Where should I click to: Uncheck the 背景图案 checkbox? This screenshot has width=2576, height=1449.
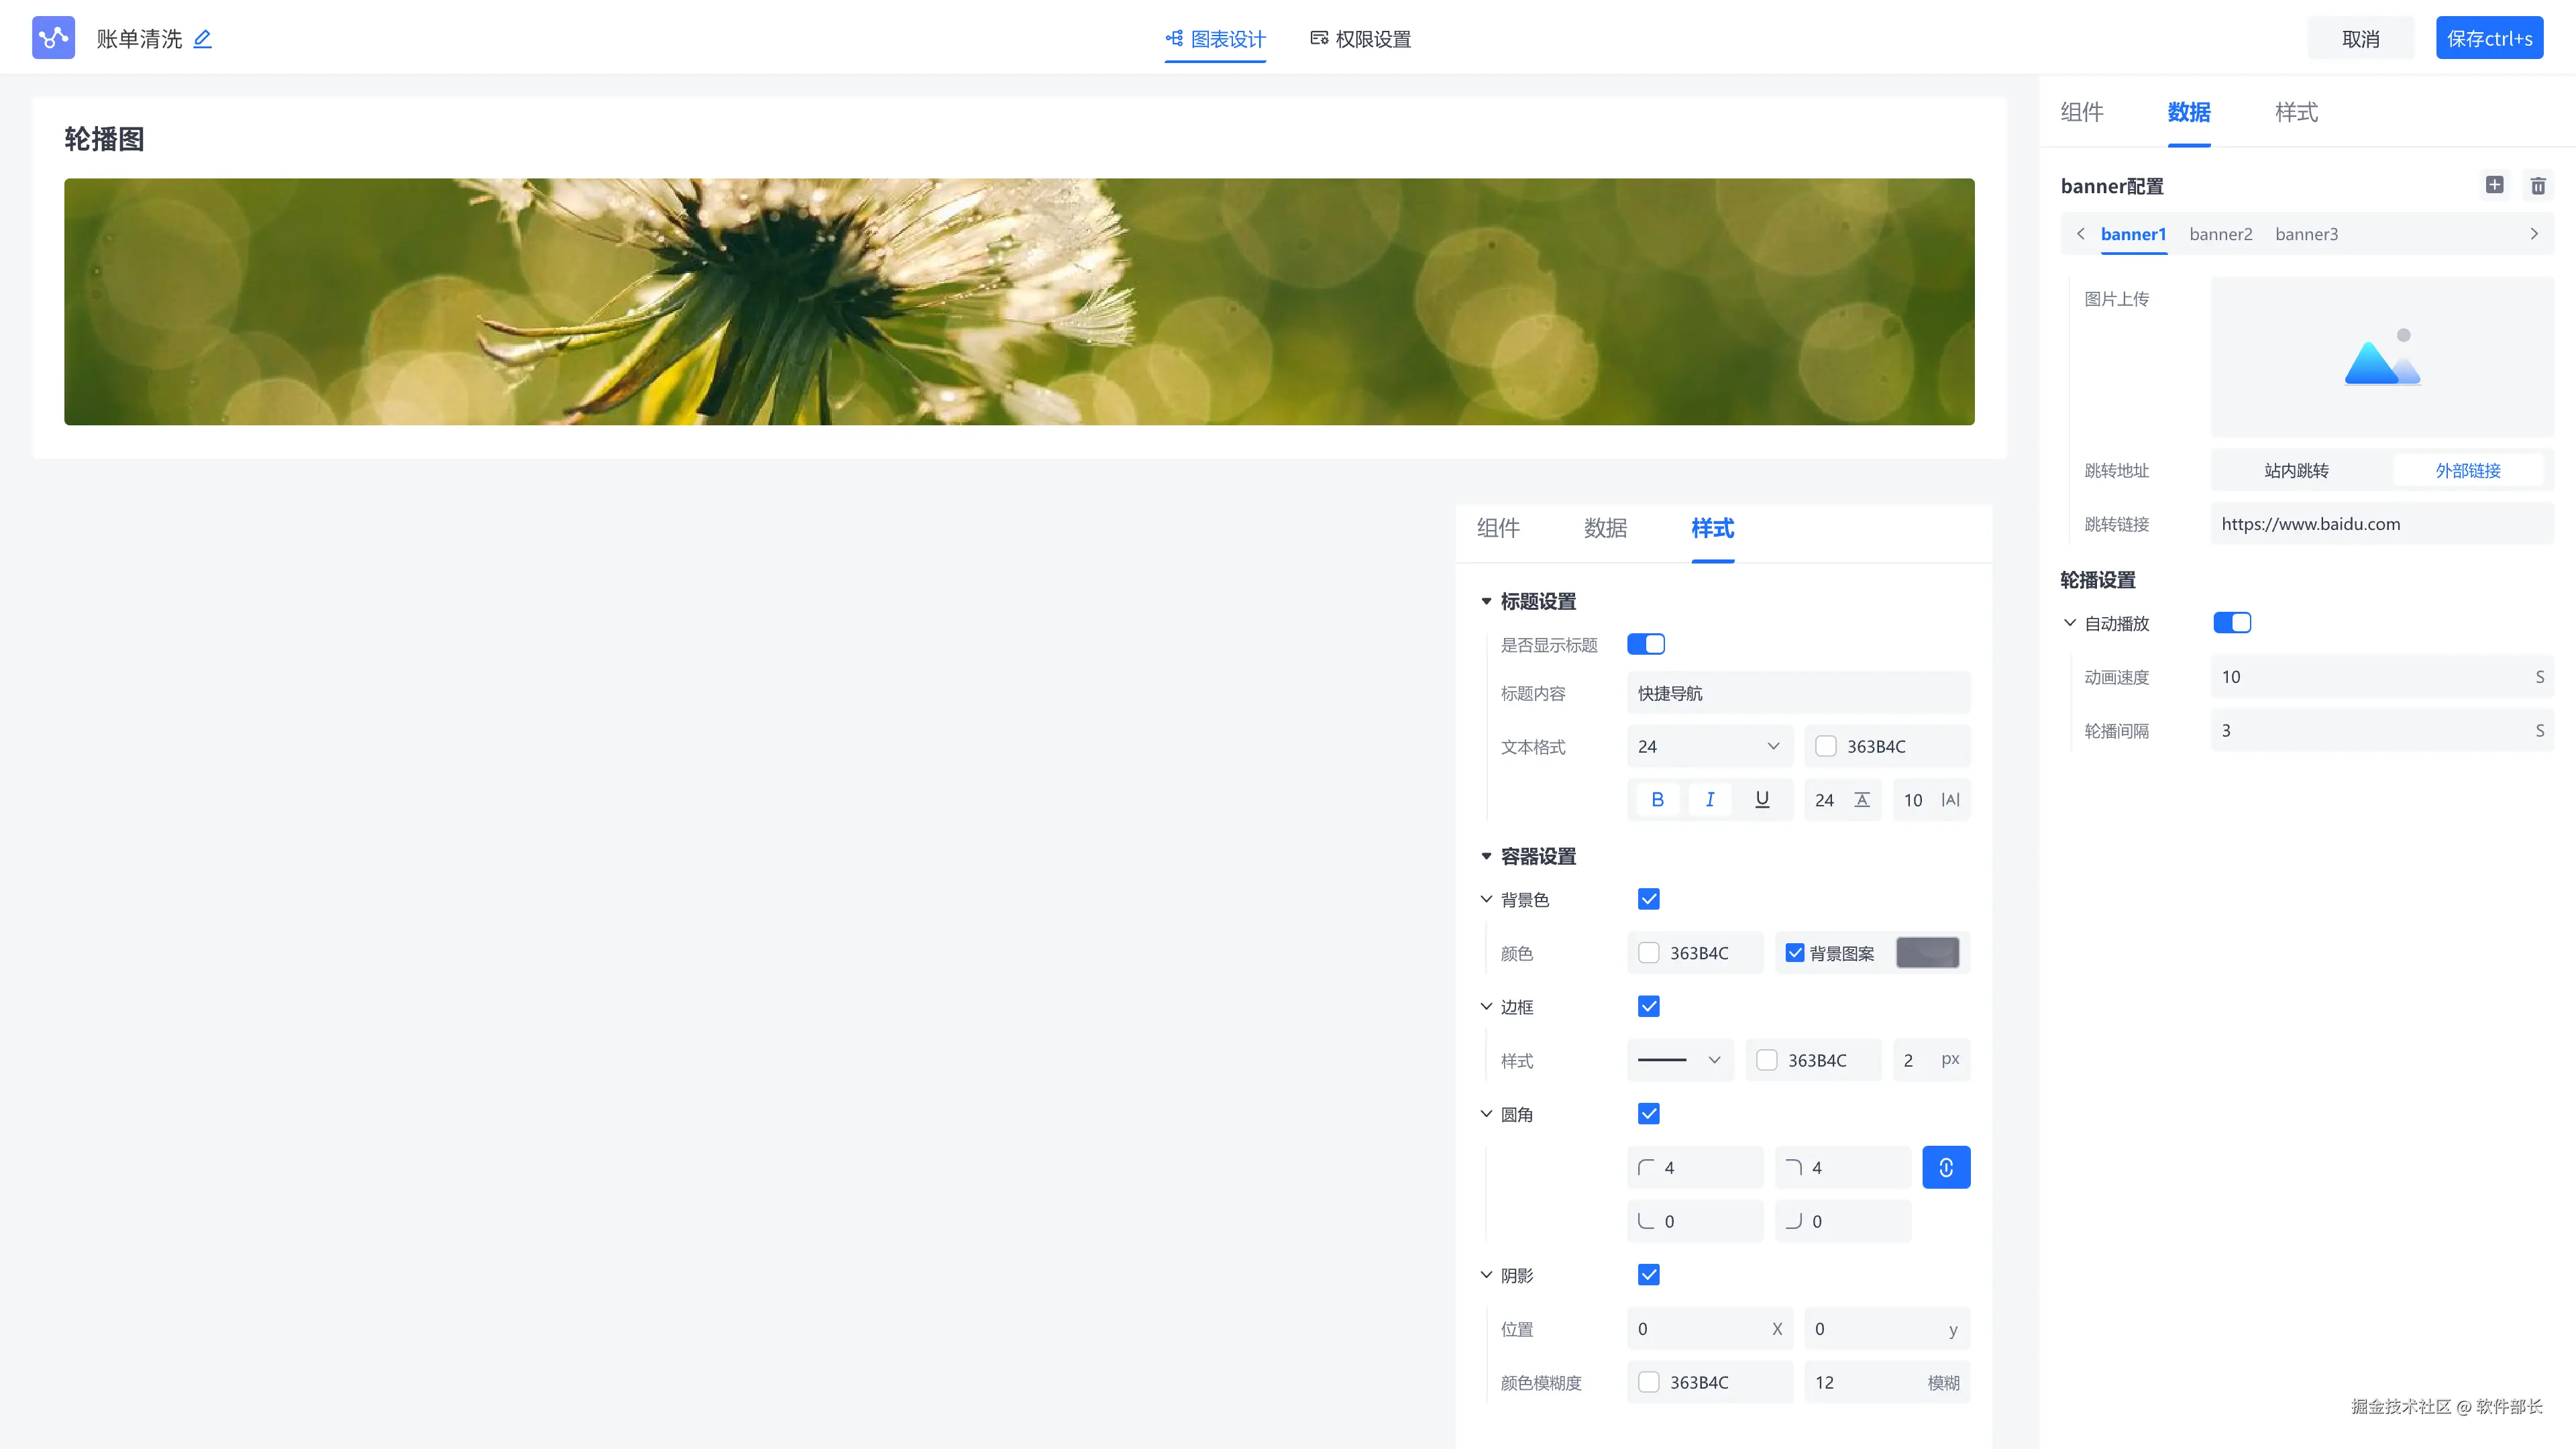pos(1795,953)
